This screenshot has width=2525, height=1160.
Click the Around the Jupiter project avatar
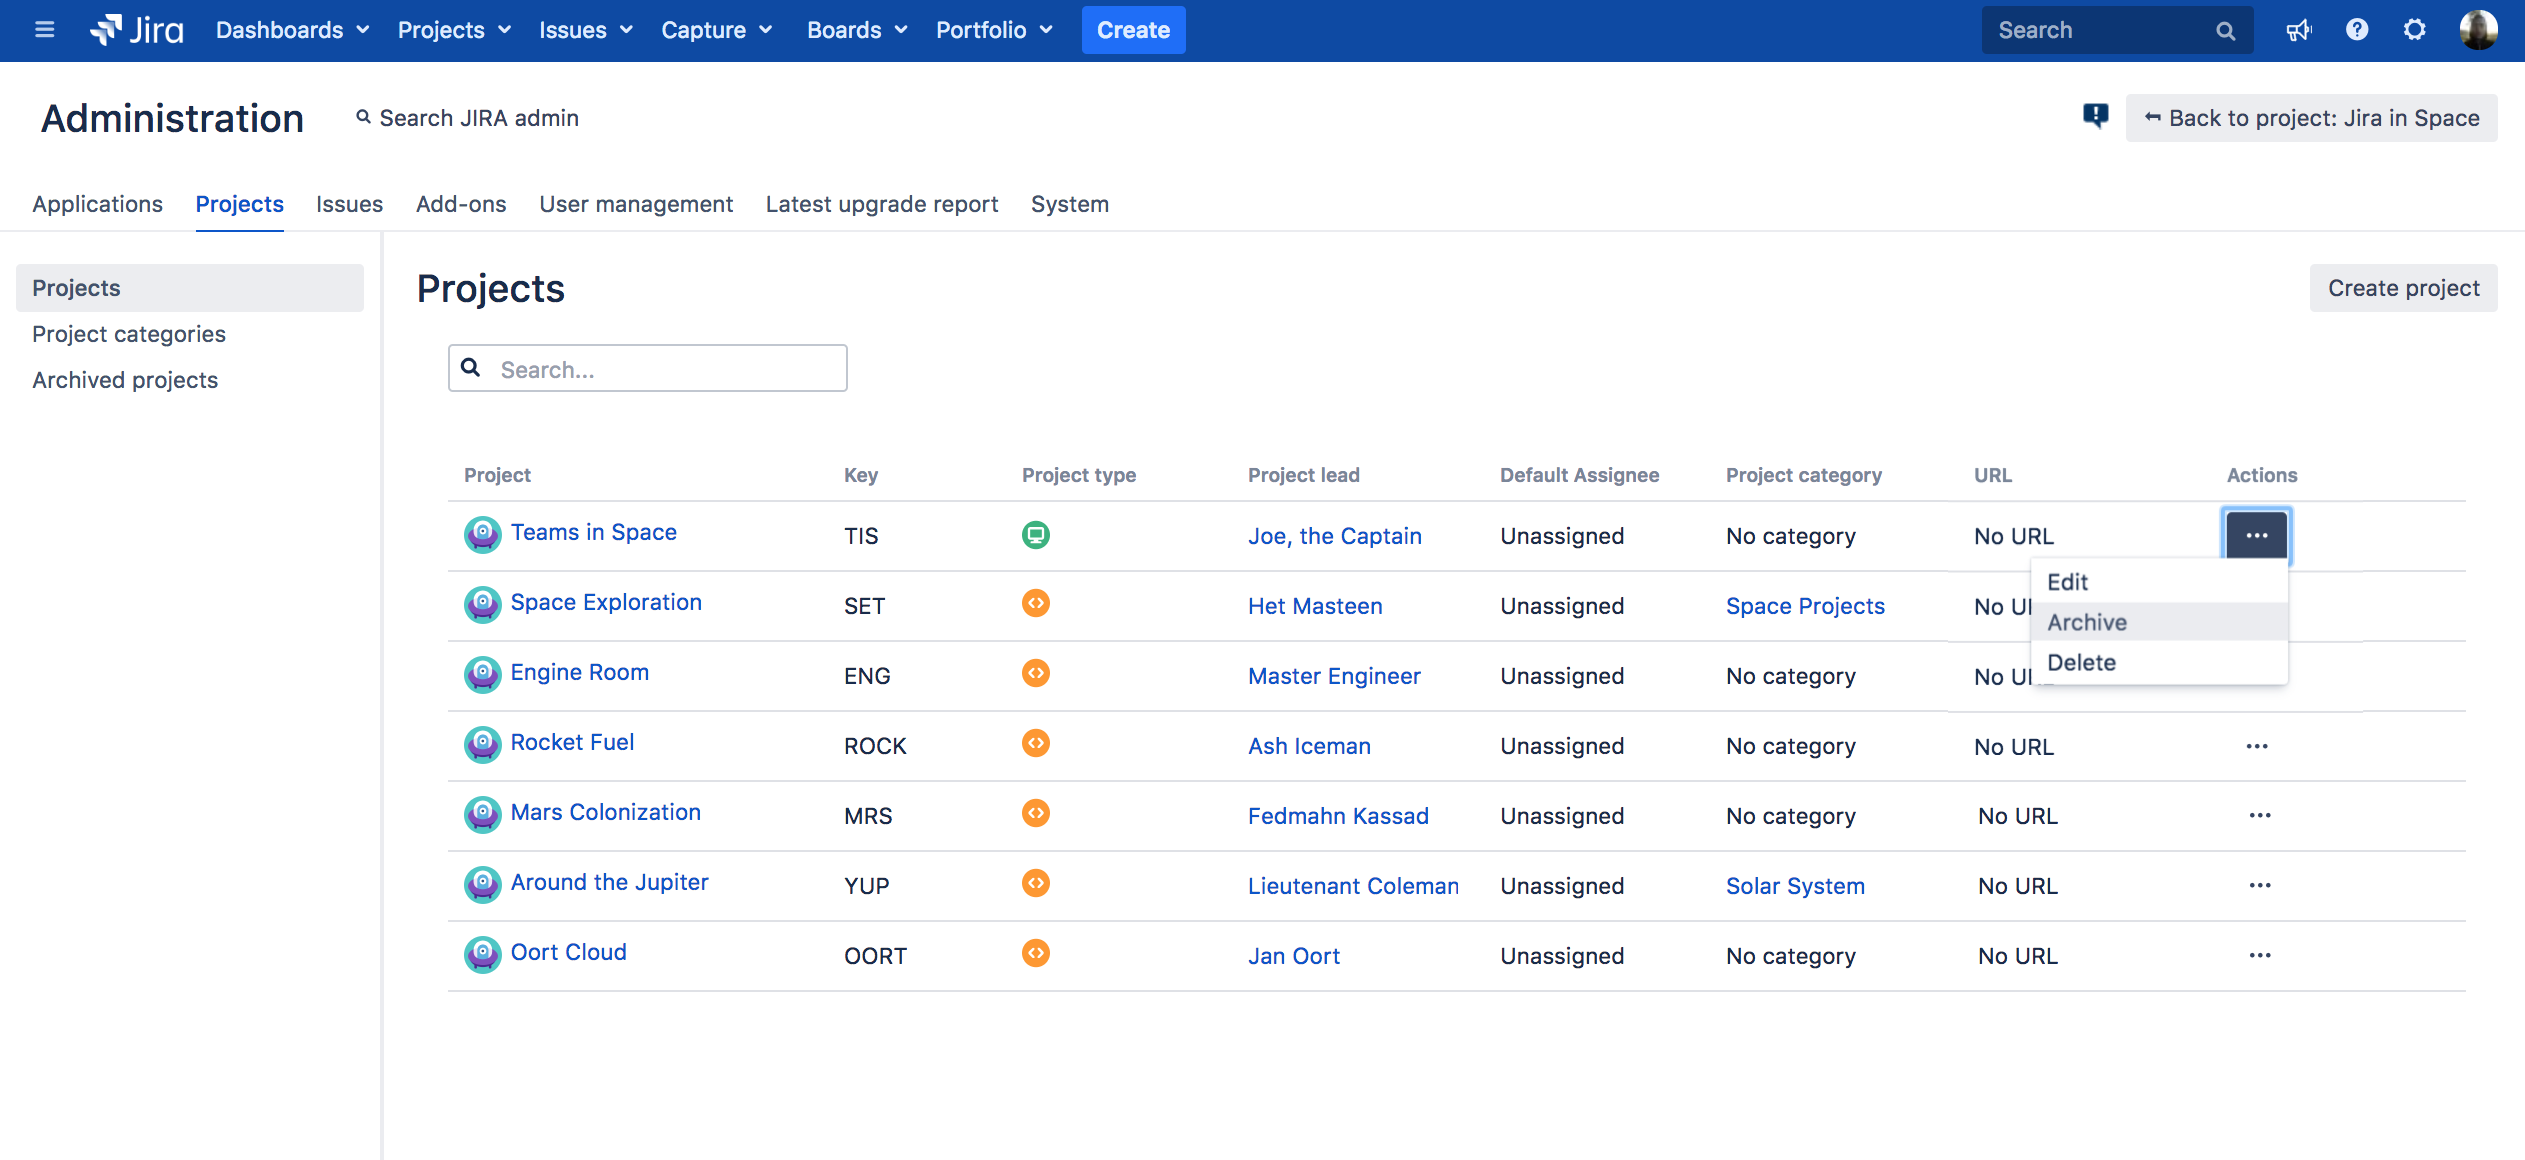(483, 884)
